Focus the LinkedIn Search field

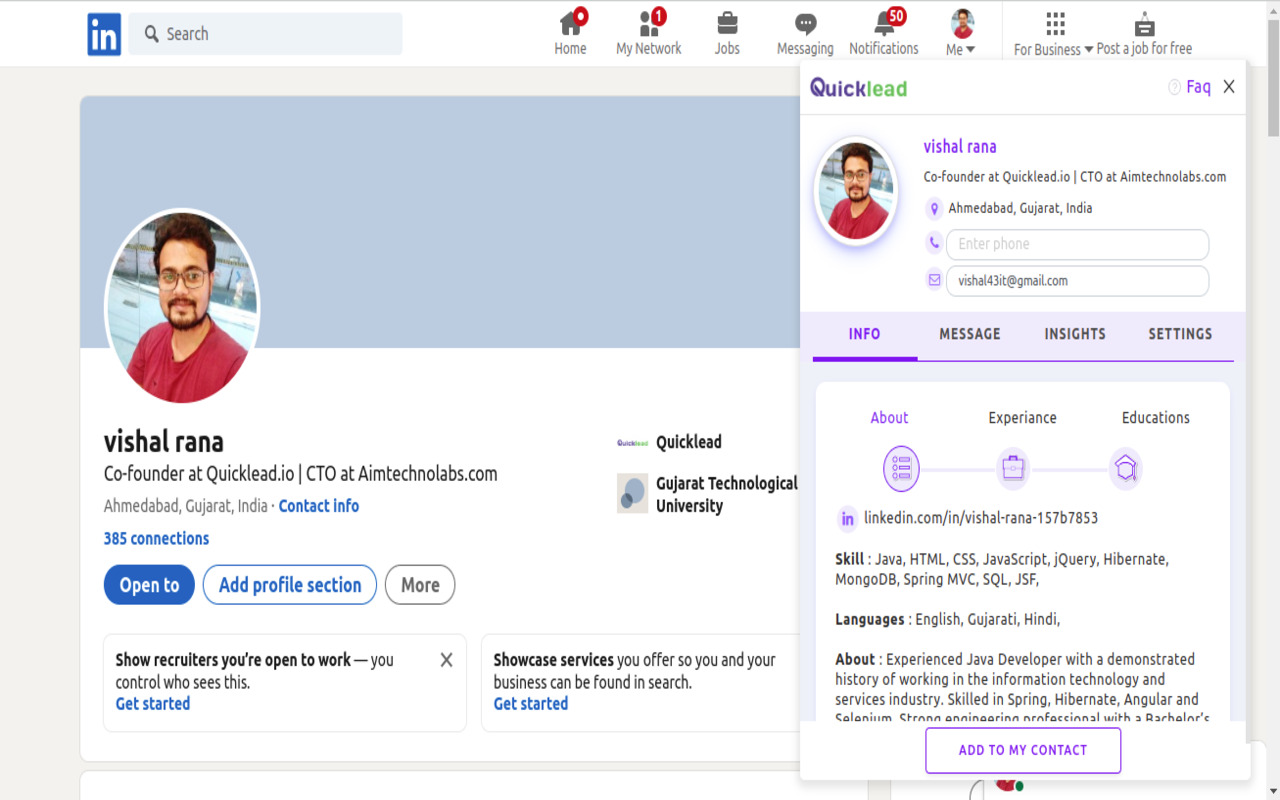point(265,34)
